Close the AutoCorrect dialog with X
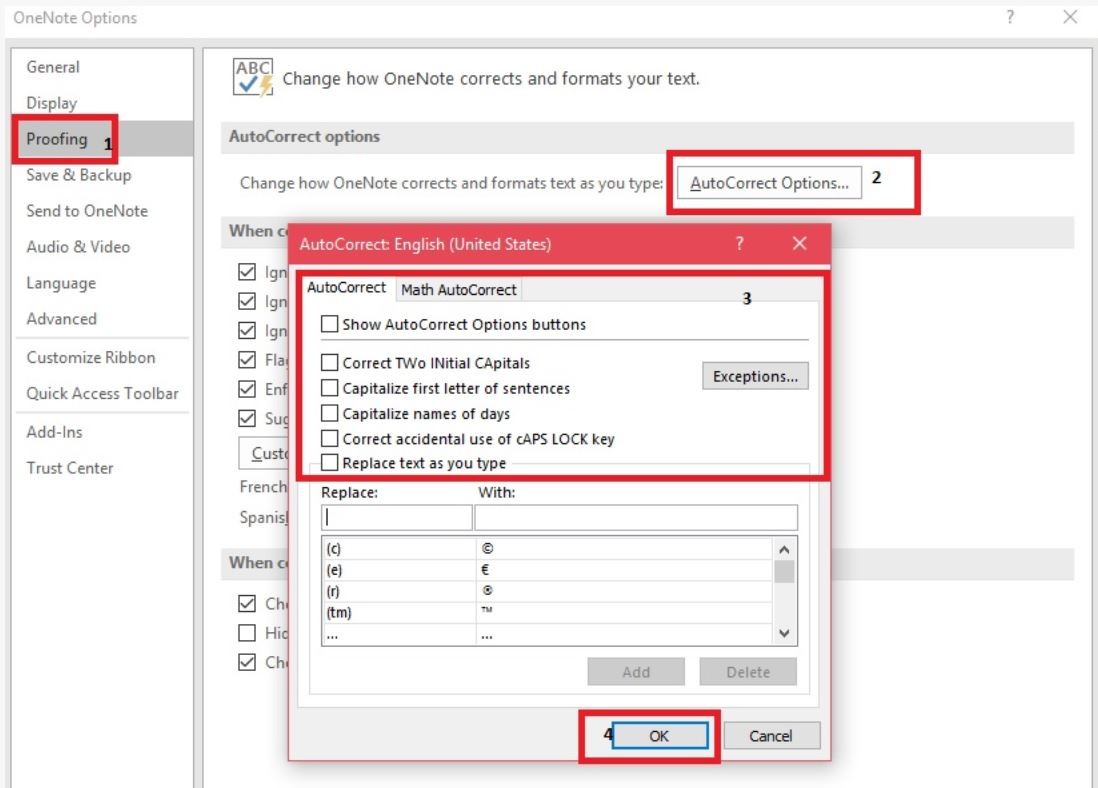Screen dimensions: 1098x788 pos(800,243)
